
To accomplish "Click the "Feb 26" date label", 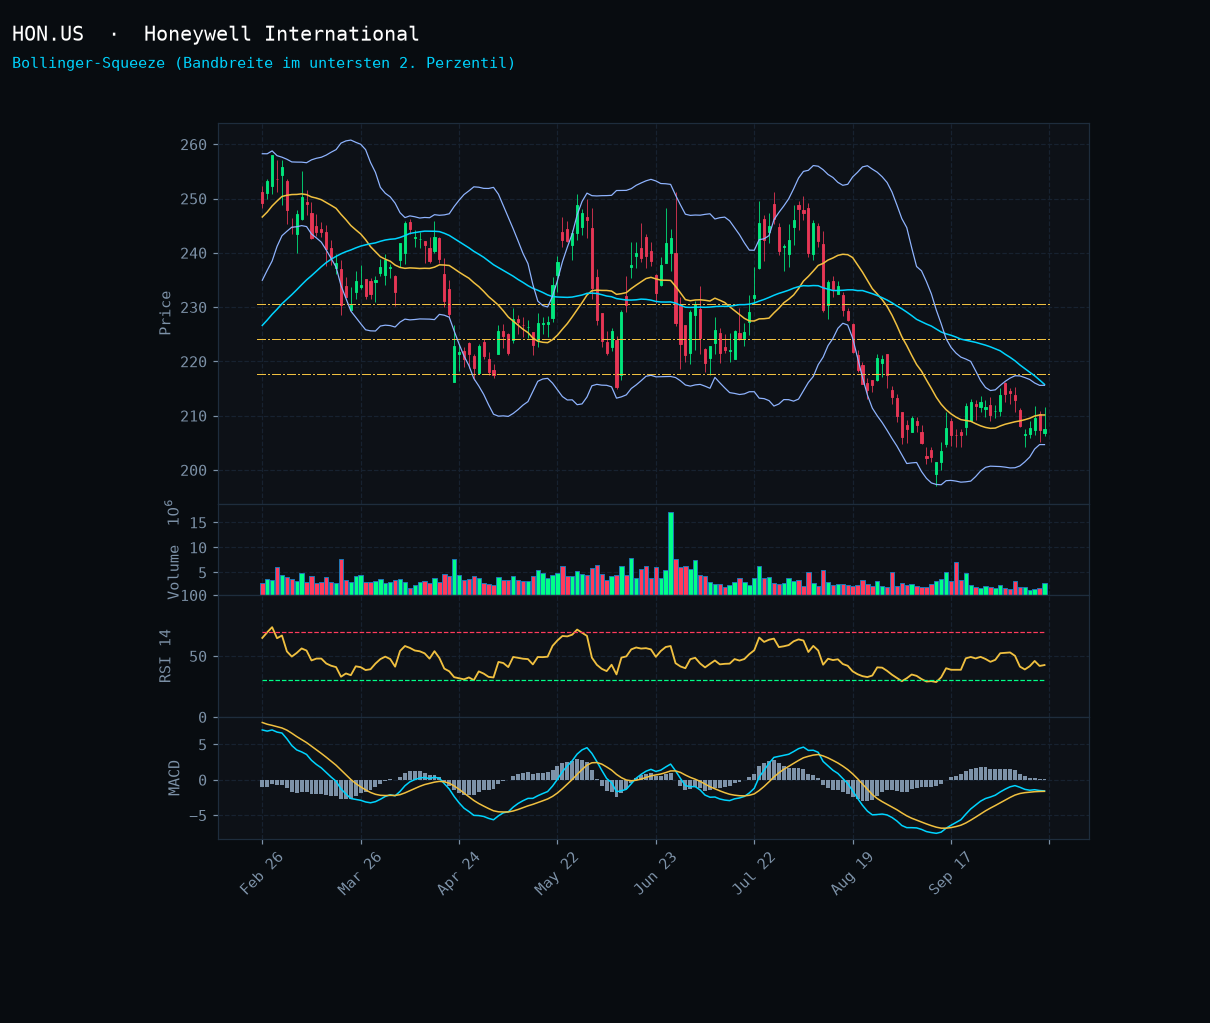I will point(262,873).
